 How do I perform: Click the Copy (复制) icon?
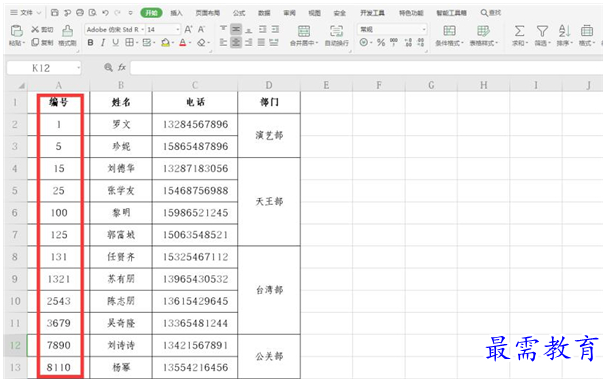coord(35,42)
